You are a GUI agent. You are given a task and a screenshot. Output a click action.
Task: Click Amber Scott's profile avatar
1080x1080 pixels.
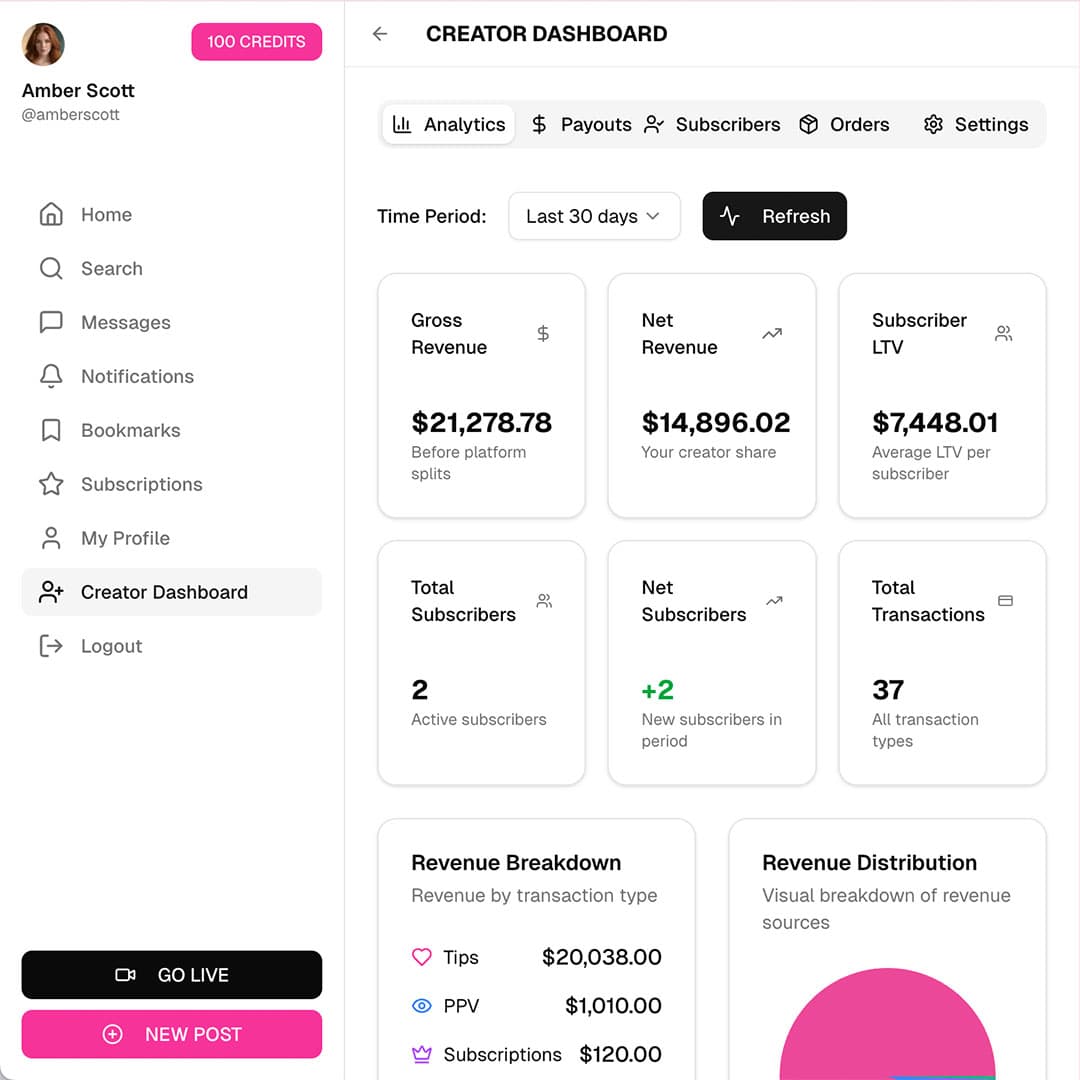pyautogui.click(x=43, y=45)
